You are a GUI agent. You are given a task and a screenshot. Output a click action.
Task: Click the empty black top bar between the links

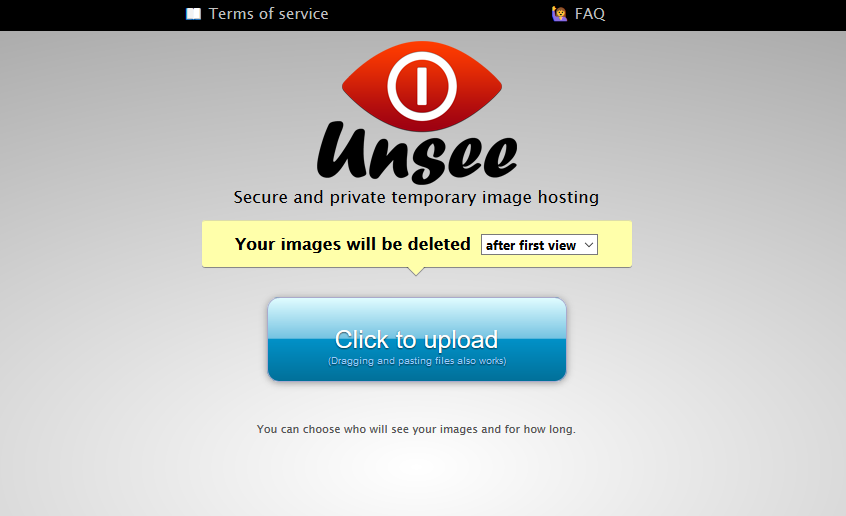440,14
